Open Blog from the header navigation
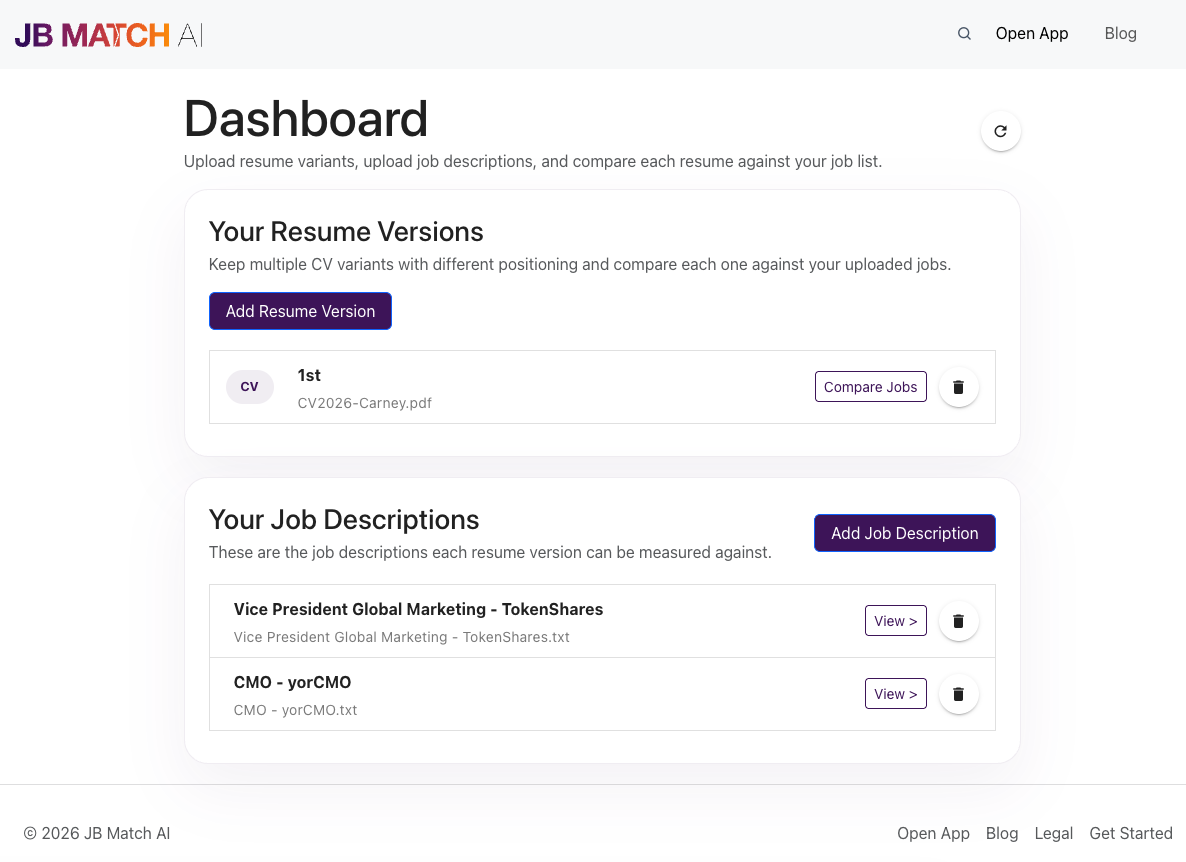The height and width of the screenshot is (862, 1186). [x=1120, y=33]
